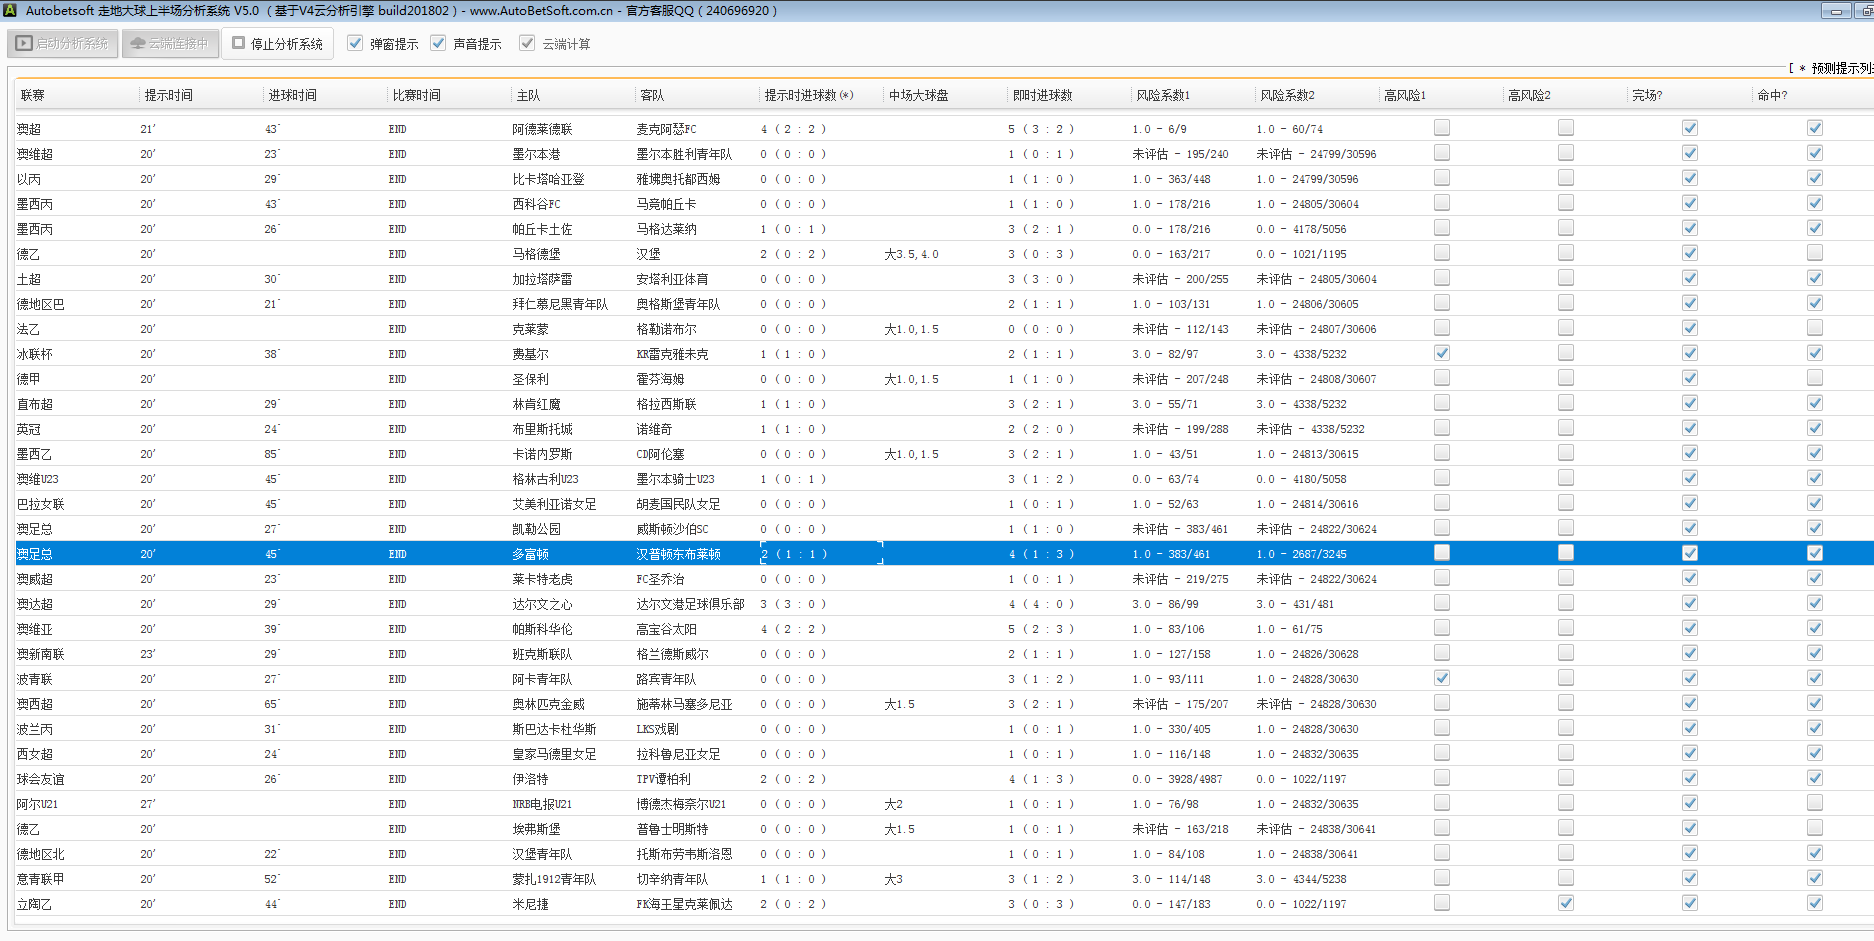
Task: Sort by the 联赛 column header
Action: coord(33,96)
